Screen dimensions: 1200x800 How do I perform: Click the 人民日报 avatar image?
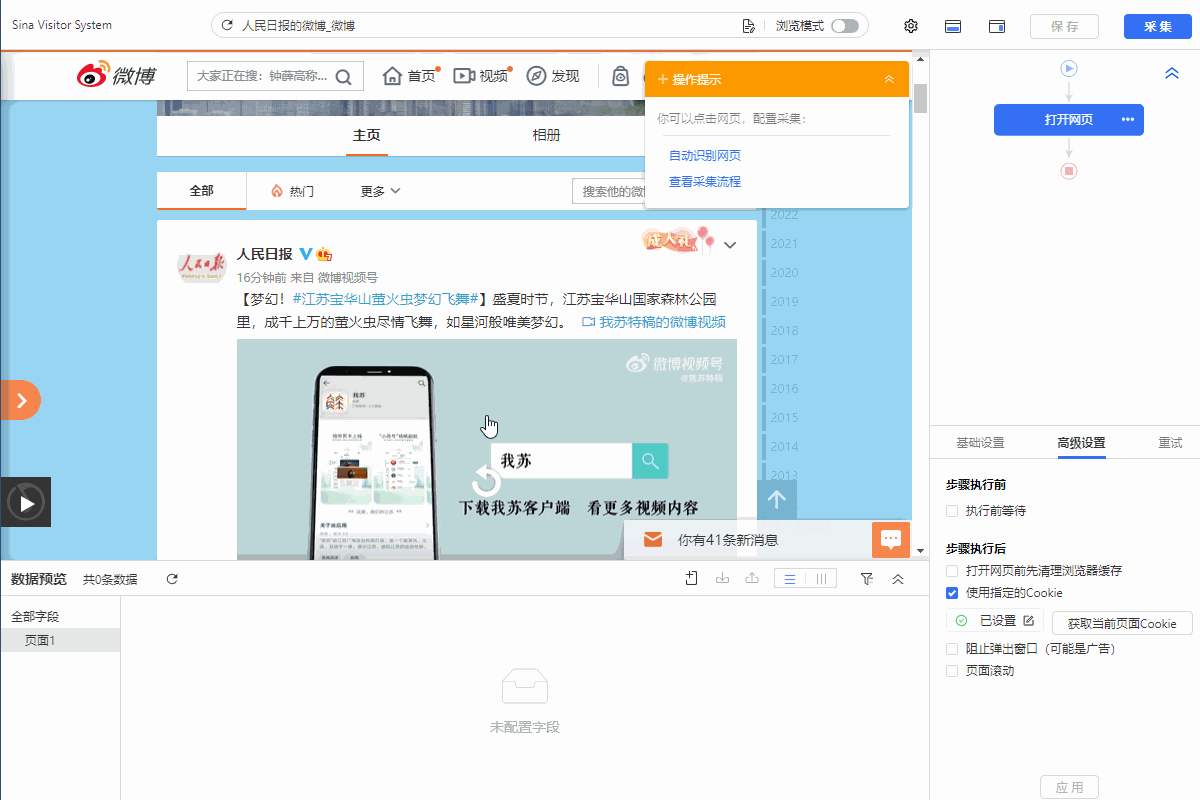point(202,267)
